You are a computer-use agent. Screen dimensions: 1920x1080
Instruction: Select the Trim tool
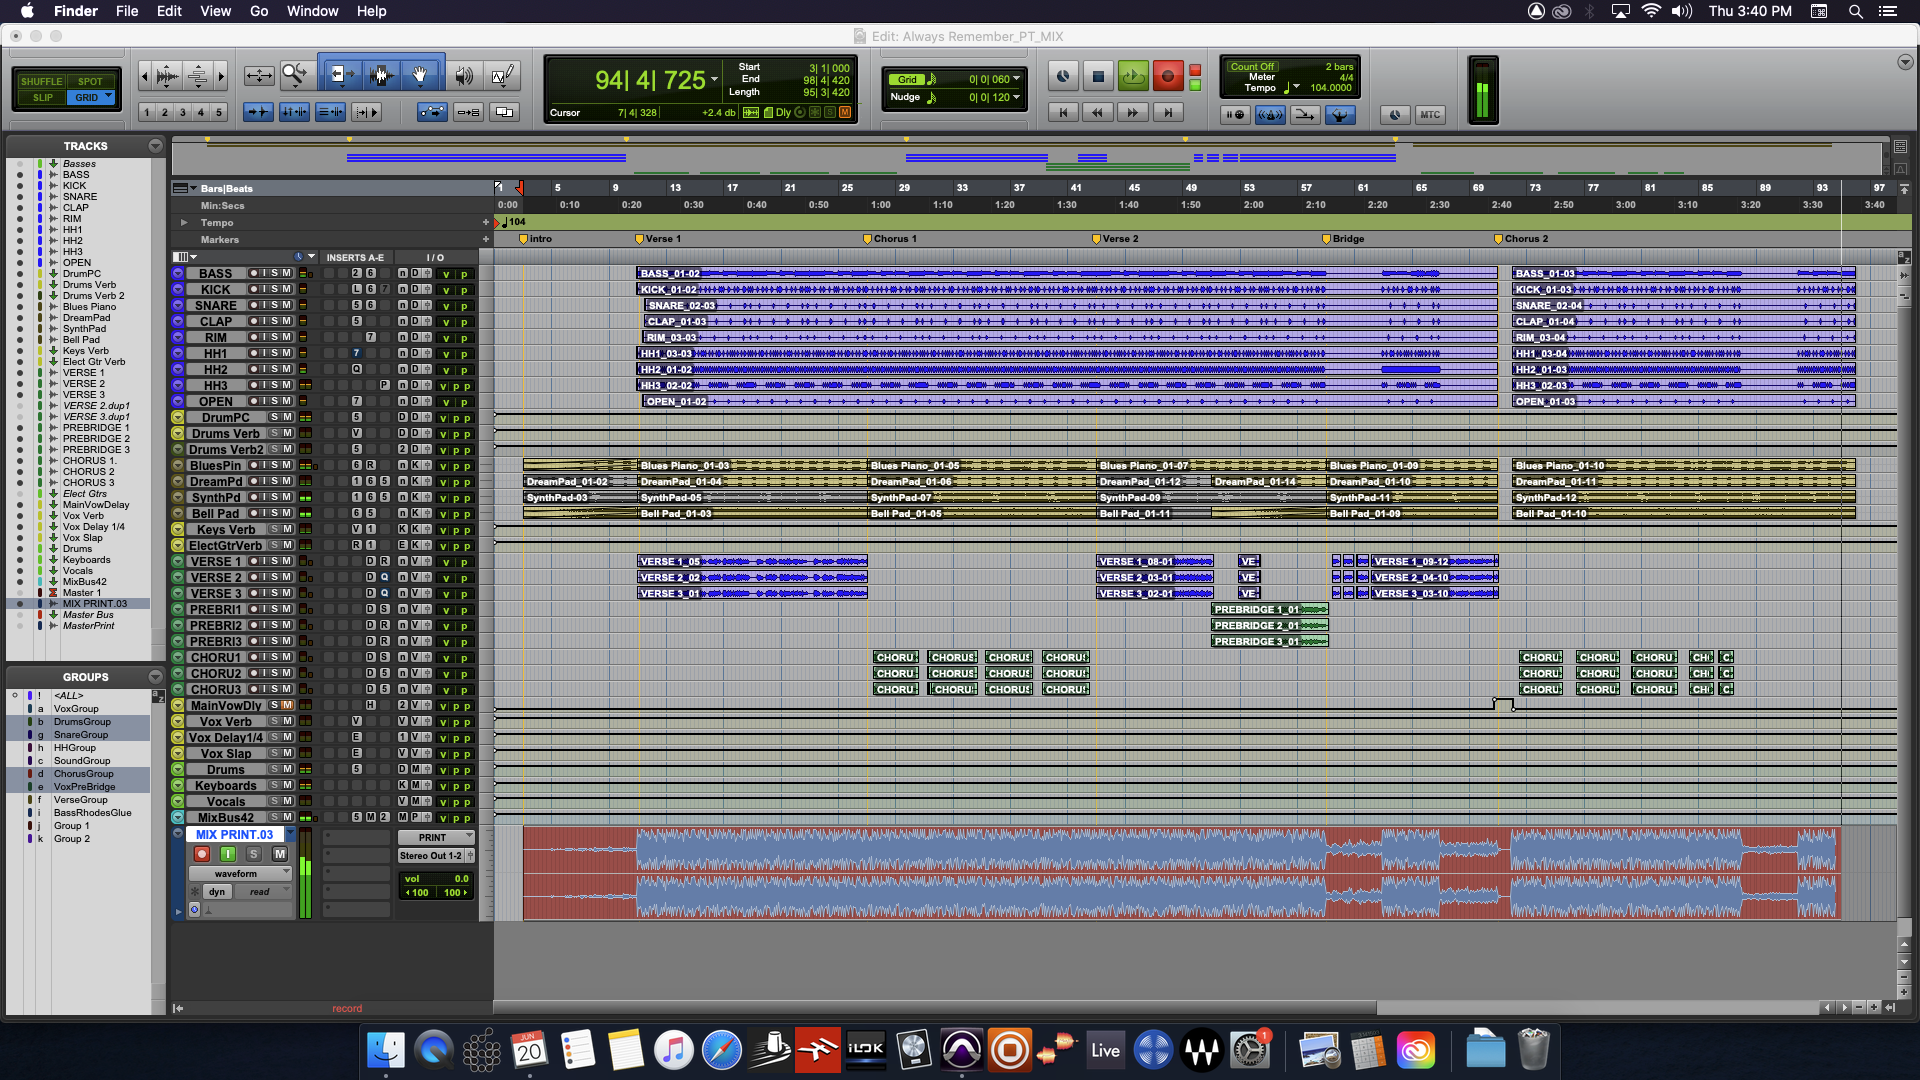coord(339,75)
